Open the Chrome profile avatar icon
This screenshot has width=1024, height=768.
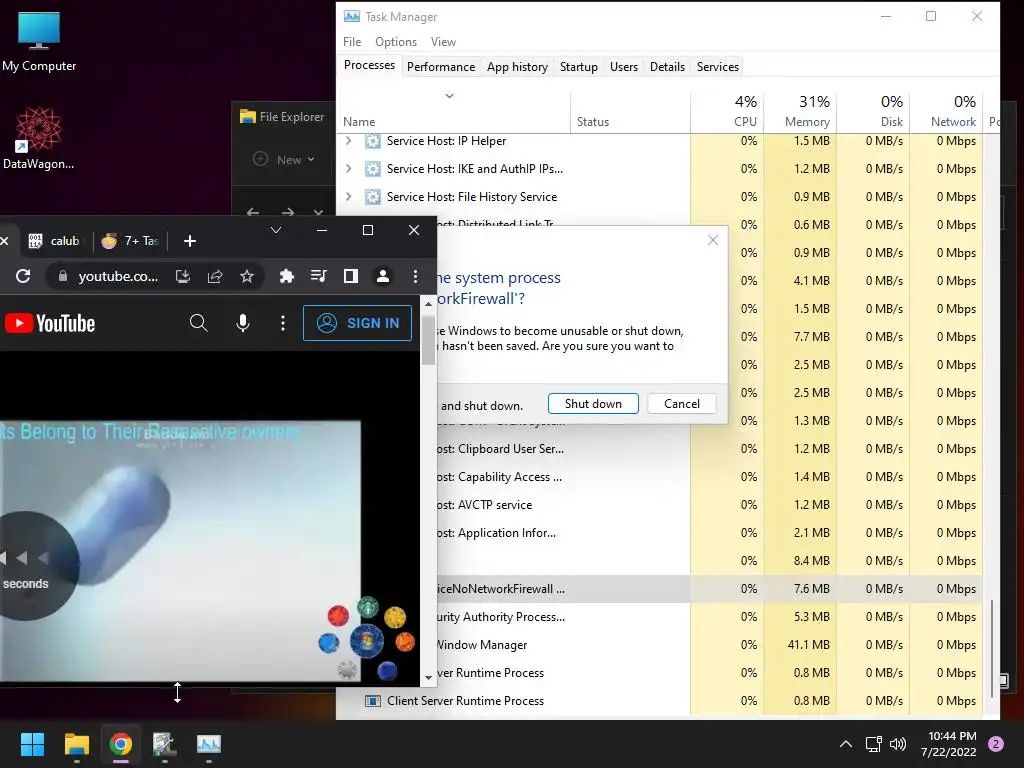pyautogui.click(x=383, y=276)
